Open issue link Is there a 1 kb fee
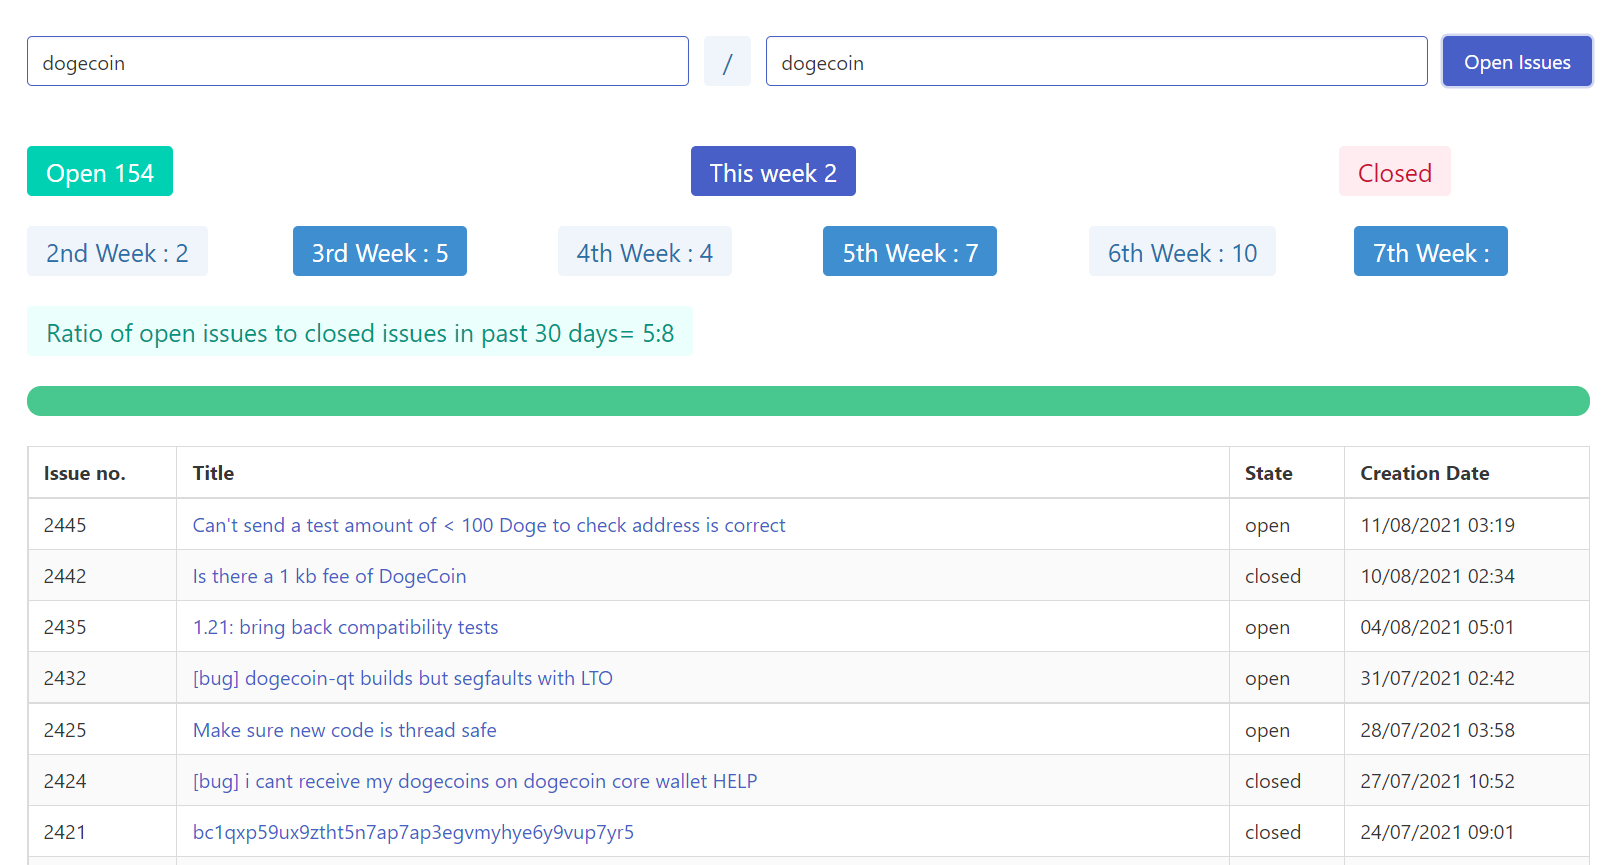Image resolution: width=1618 pixels, height=865 pixels. tap(330, 576)
